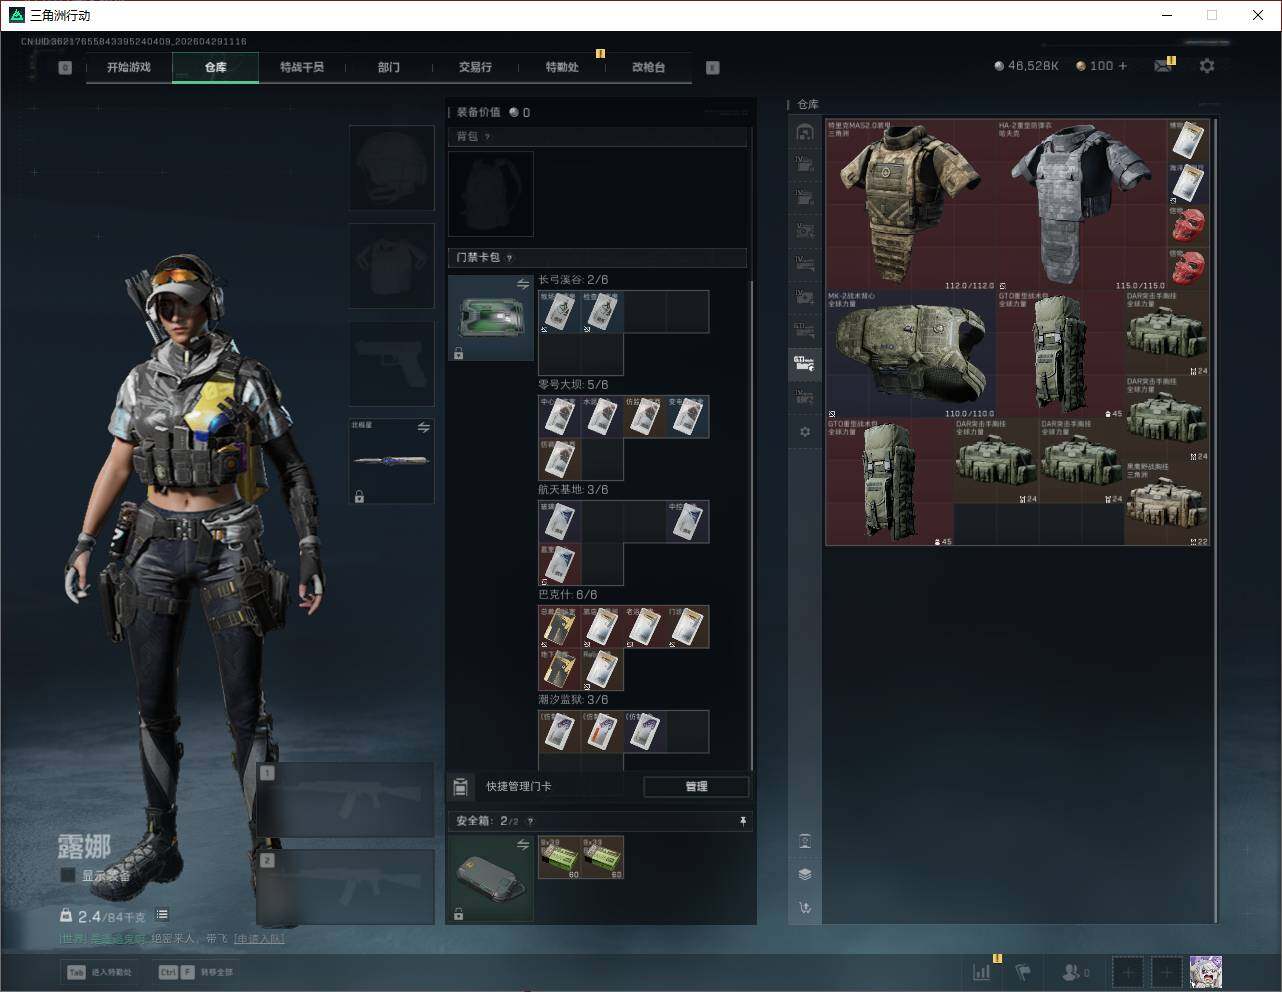Click the 进入特勤处 Tab shortcut button
The width and height of the screenshot is (1282, 992).
point(100,972)
